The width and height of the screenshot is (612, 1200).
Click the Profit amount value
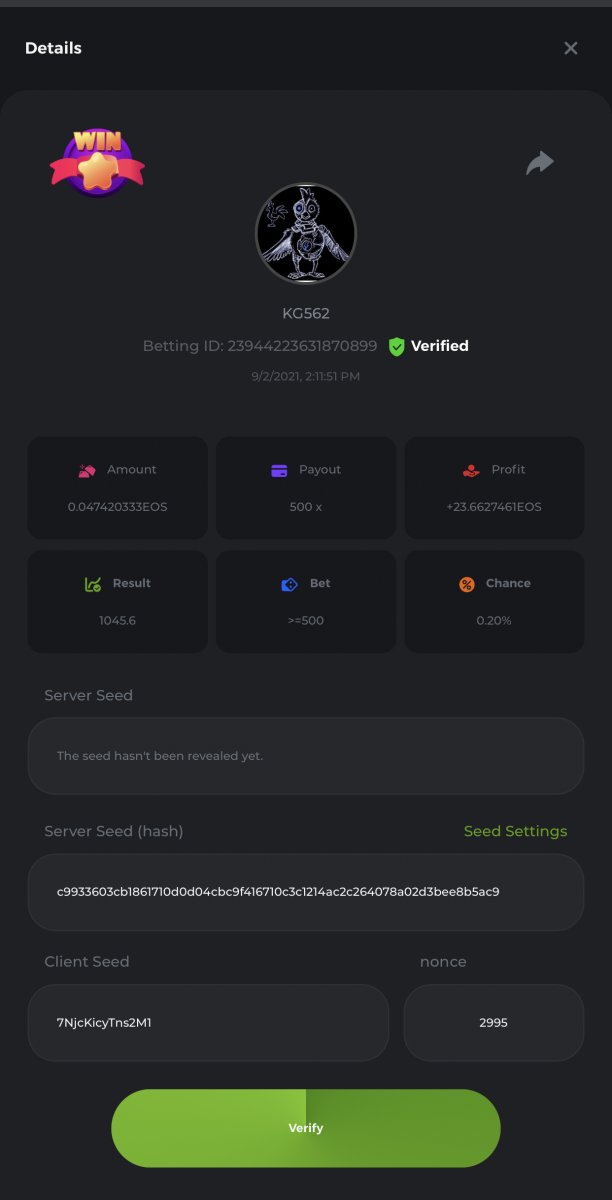(494, 507)
